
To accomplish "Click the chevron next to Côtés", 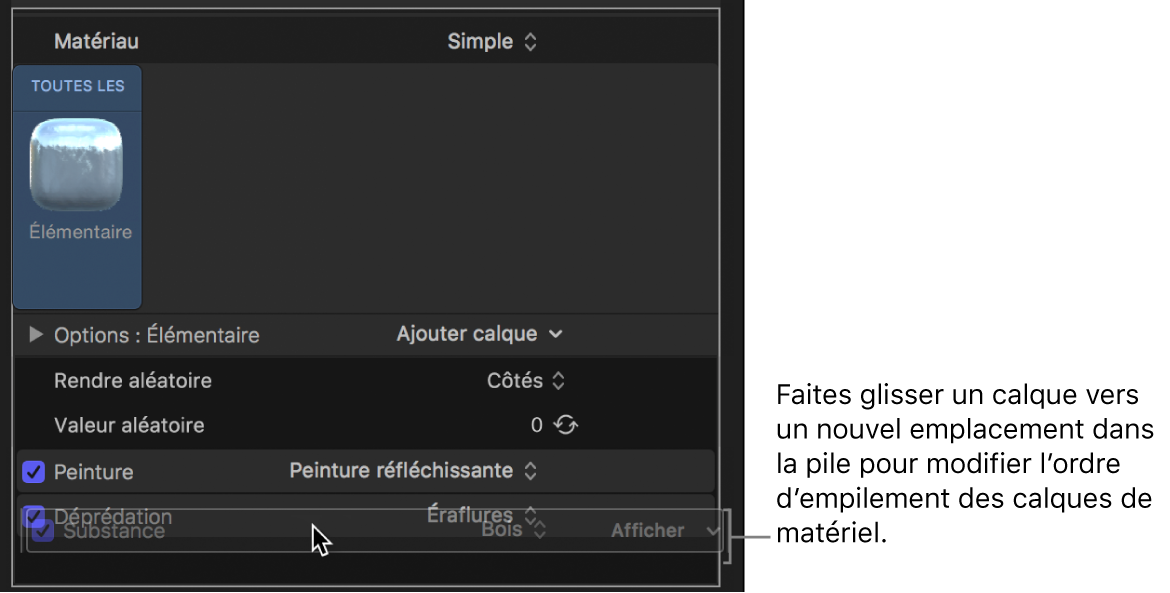I will point(558,380).
